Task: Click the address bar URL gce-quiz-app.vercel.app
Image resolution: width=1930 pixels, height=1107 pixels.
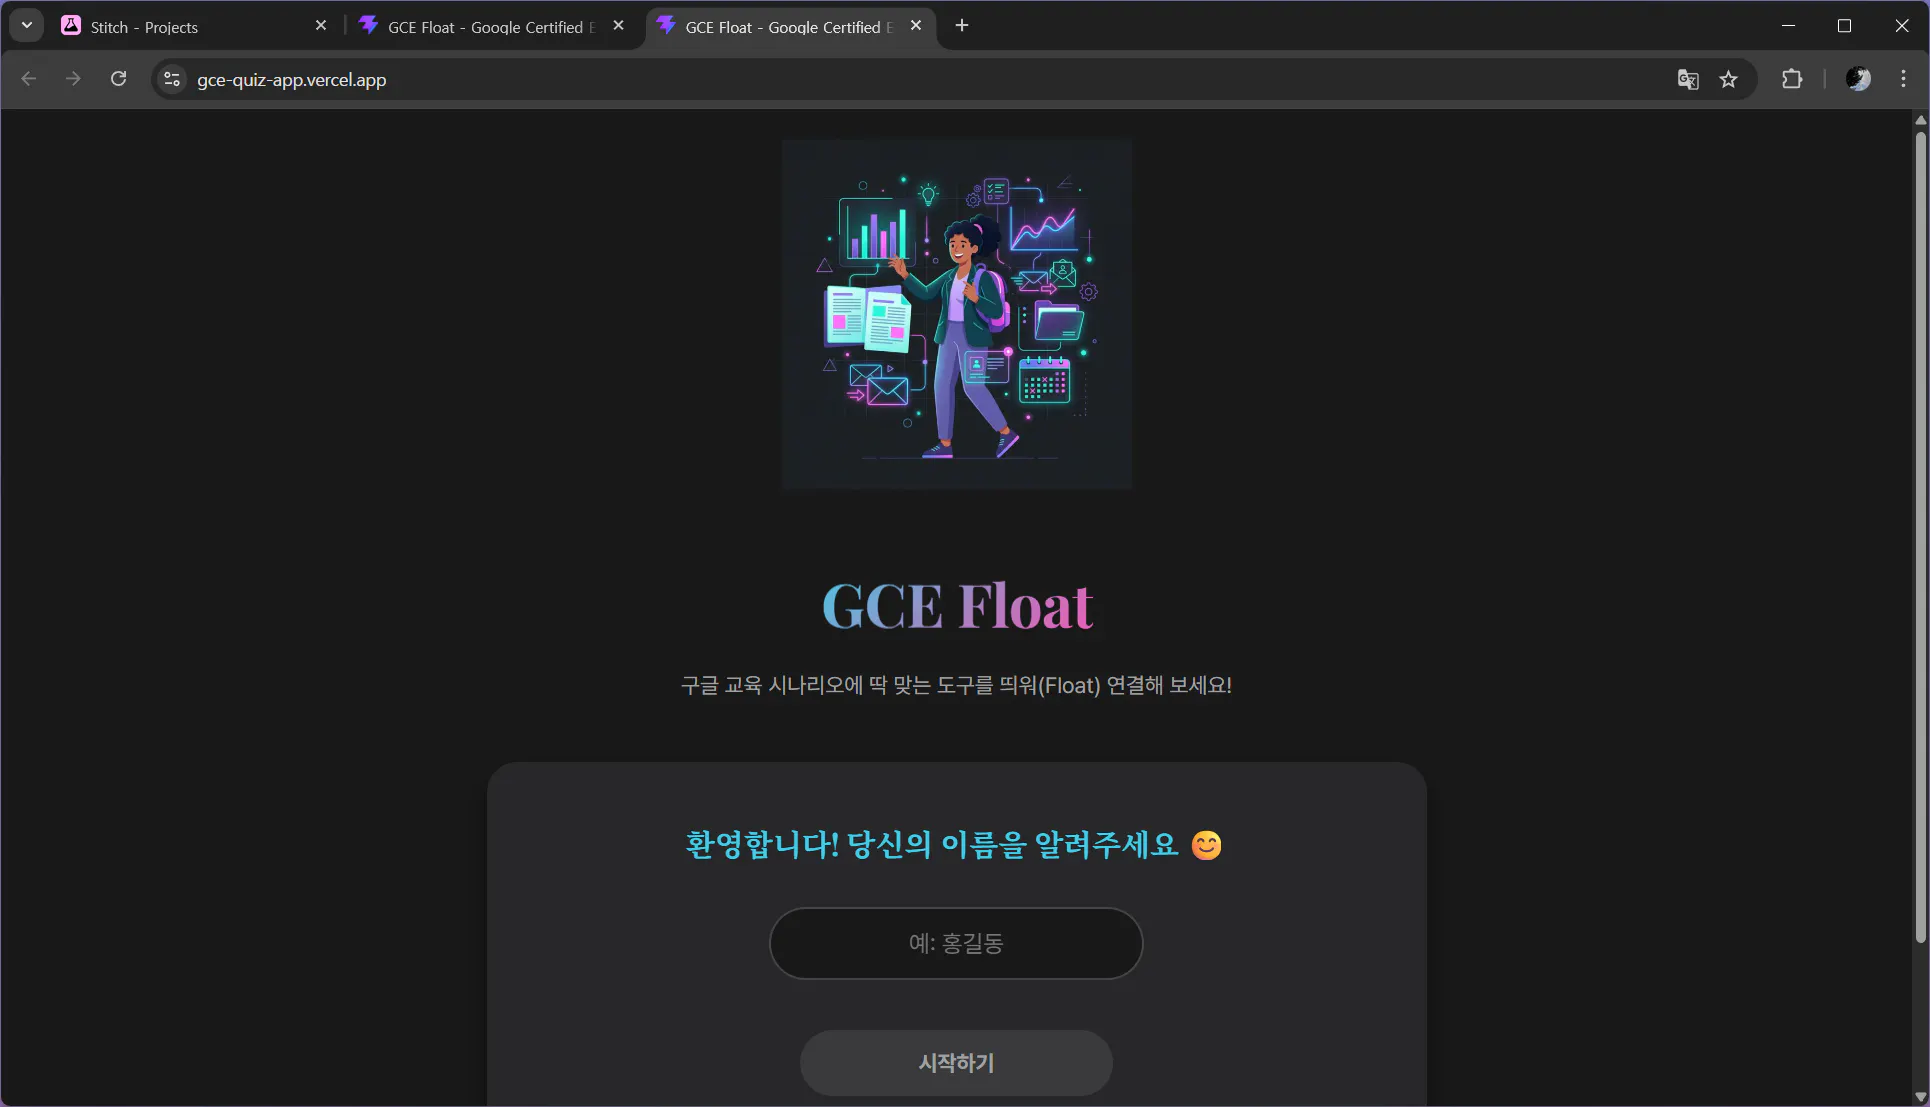Action: pos(292,80)
